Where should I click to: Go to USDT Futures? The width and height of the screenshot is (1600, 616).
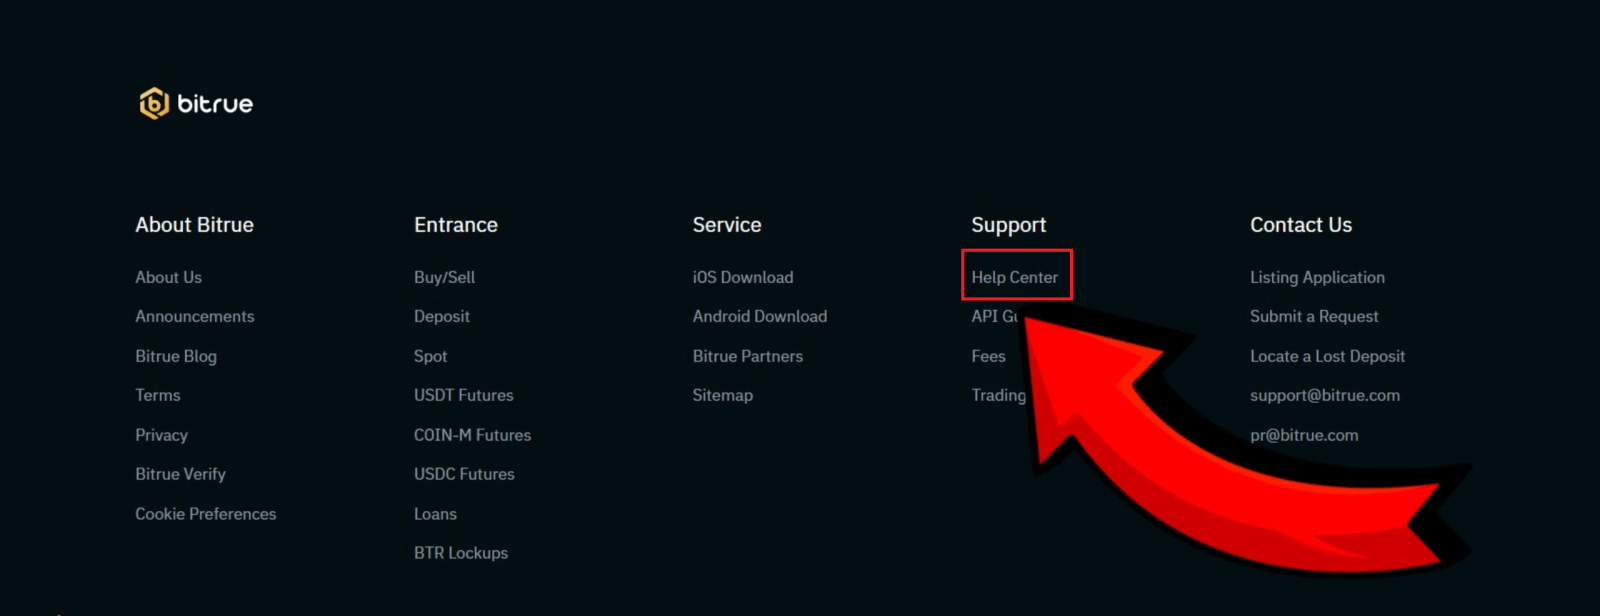[463, 395]
